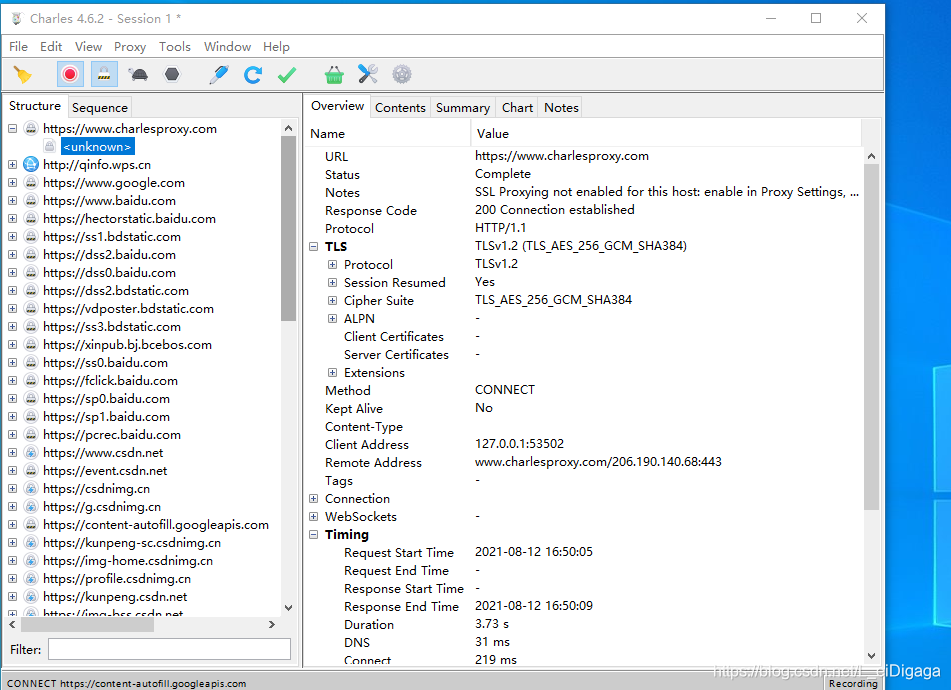Select https://dss2.baidu.com host

click(109, 255)
